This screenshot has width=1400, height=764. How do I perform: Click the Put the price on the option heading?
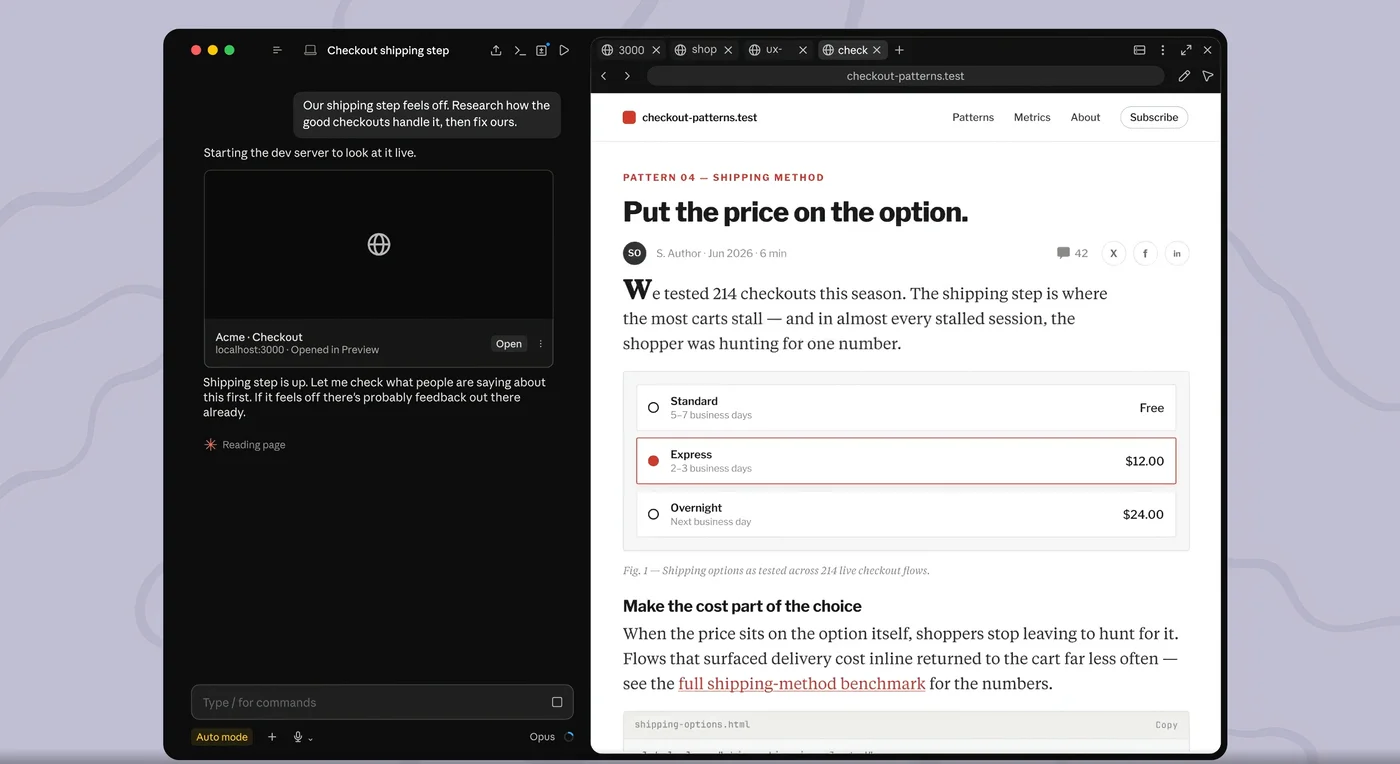[795, 212]
